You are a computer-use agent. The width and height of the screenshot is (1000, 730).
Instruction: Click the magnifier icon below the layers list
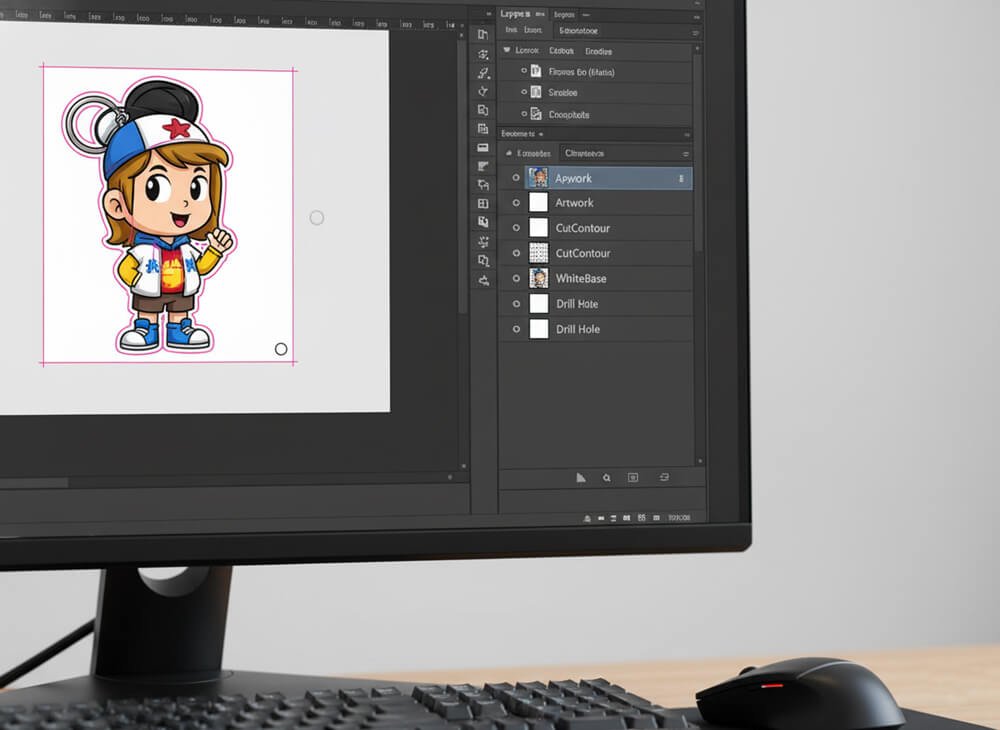[x=606, y=478]
